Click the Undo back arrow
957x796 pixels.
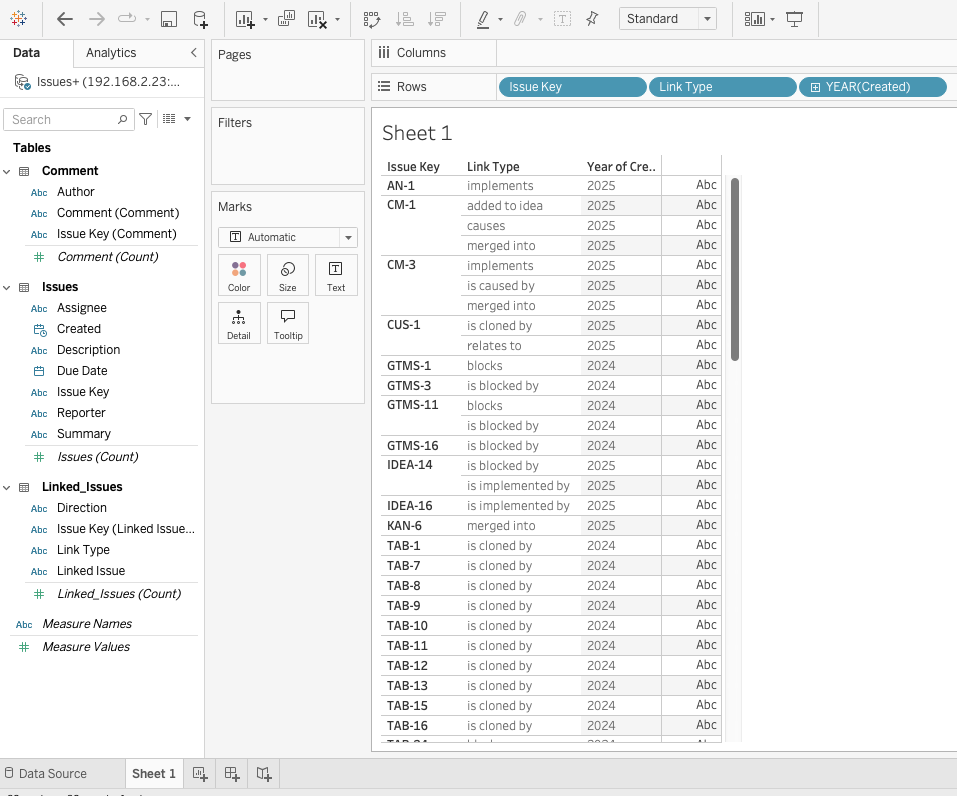tap(65, 19)
